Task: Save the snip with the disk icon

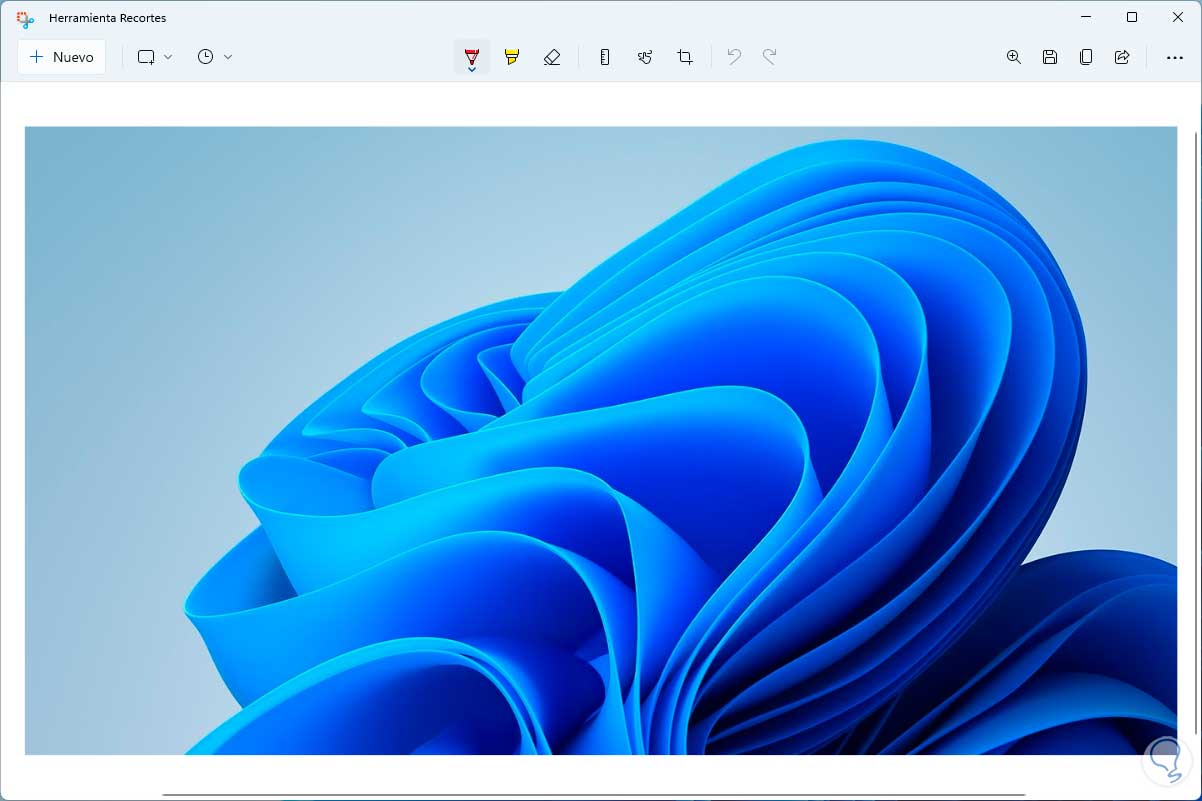Action: [1050, 57]
